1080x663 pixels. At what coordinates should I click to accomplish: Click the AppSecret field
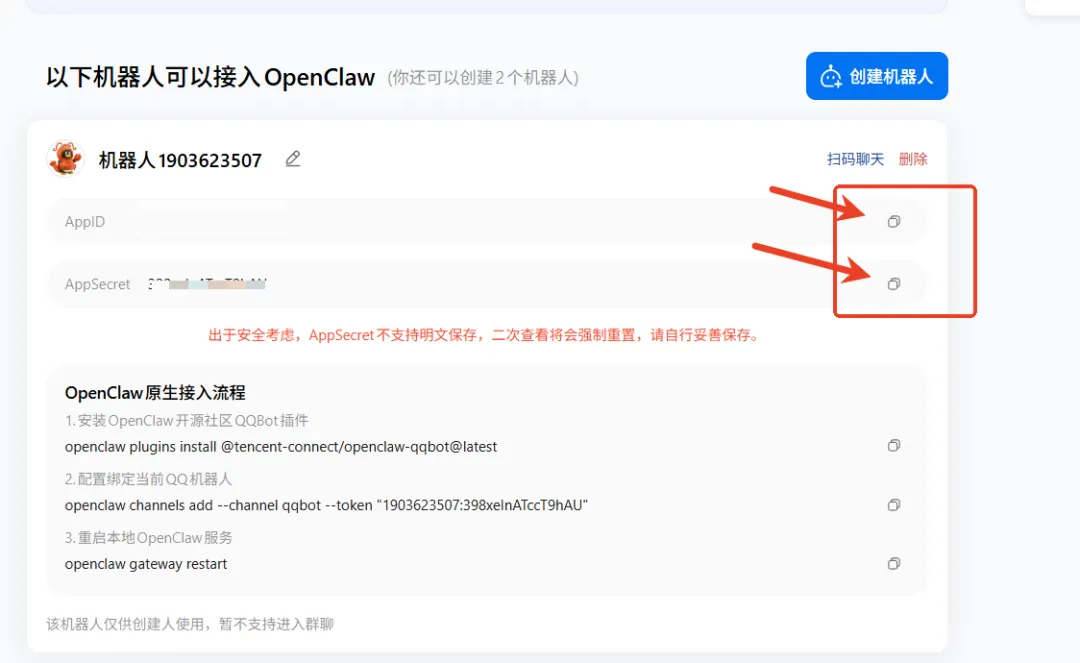coord(486,284)
